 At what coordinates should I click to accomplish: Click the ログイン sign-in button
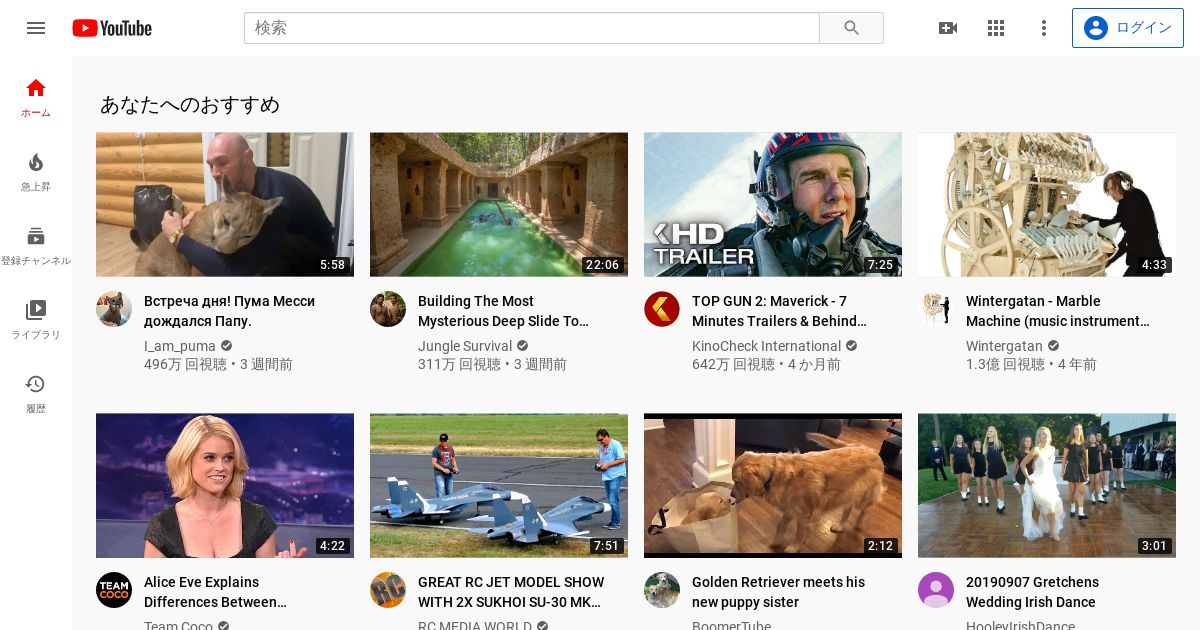1128,28
